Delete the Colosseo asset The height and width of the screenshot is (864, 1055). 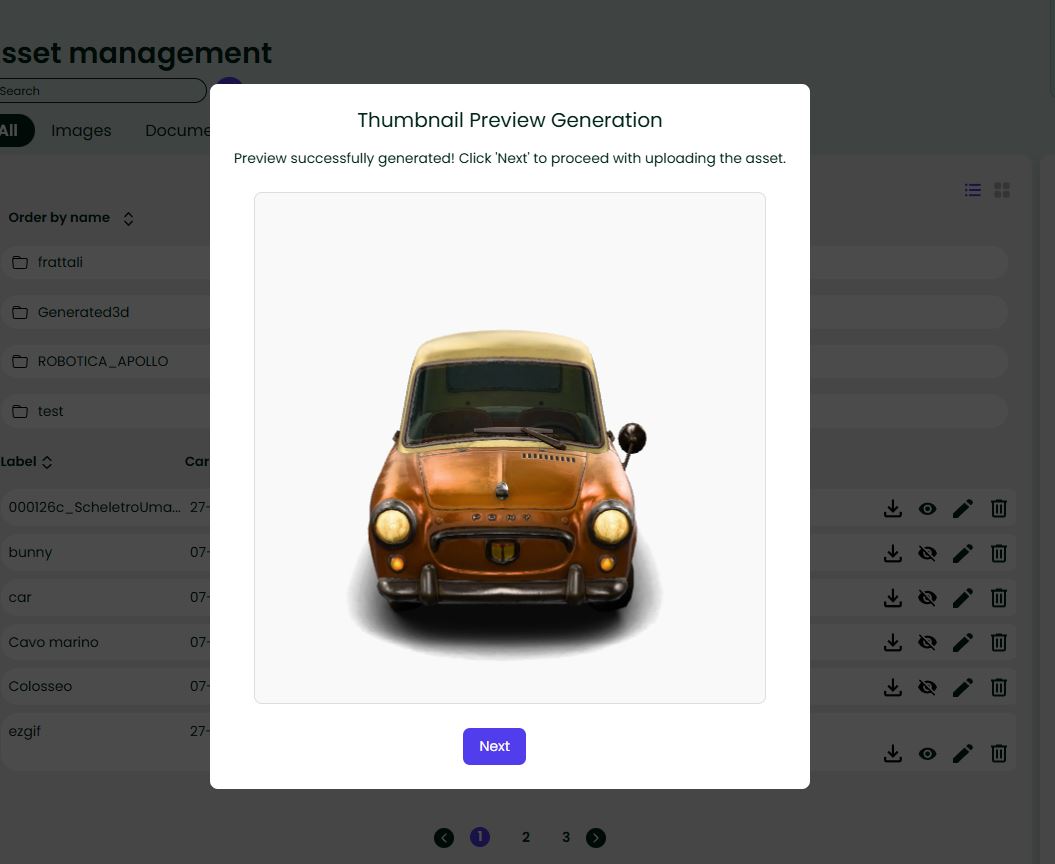[x=998, y=687]
